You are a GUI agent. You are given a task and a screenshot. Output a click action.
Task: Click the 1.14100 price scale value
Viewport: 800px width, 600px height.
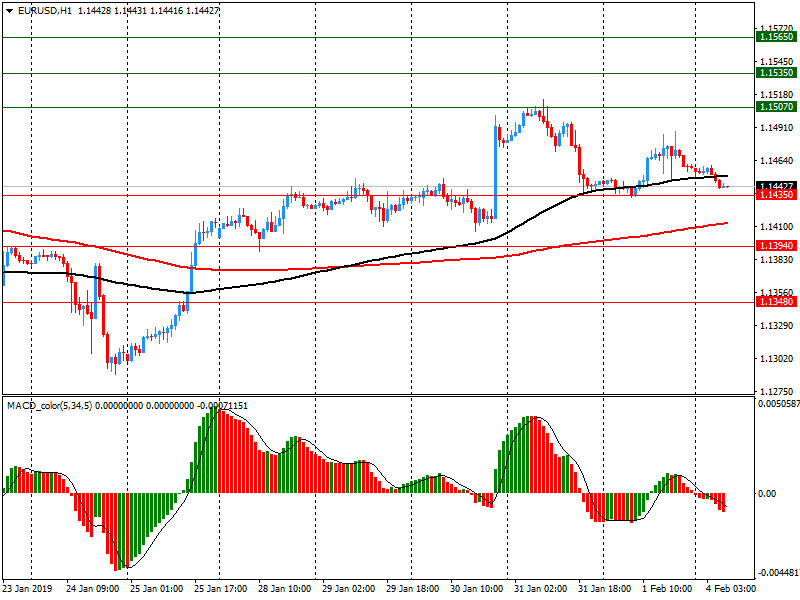click(777, 227)
